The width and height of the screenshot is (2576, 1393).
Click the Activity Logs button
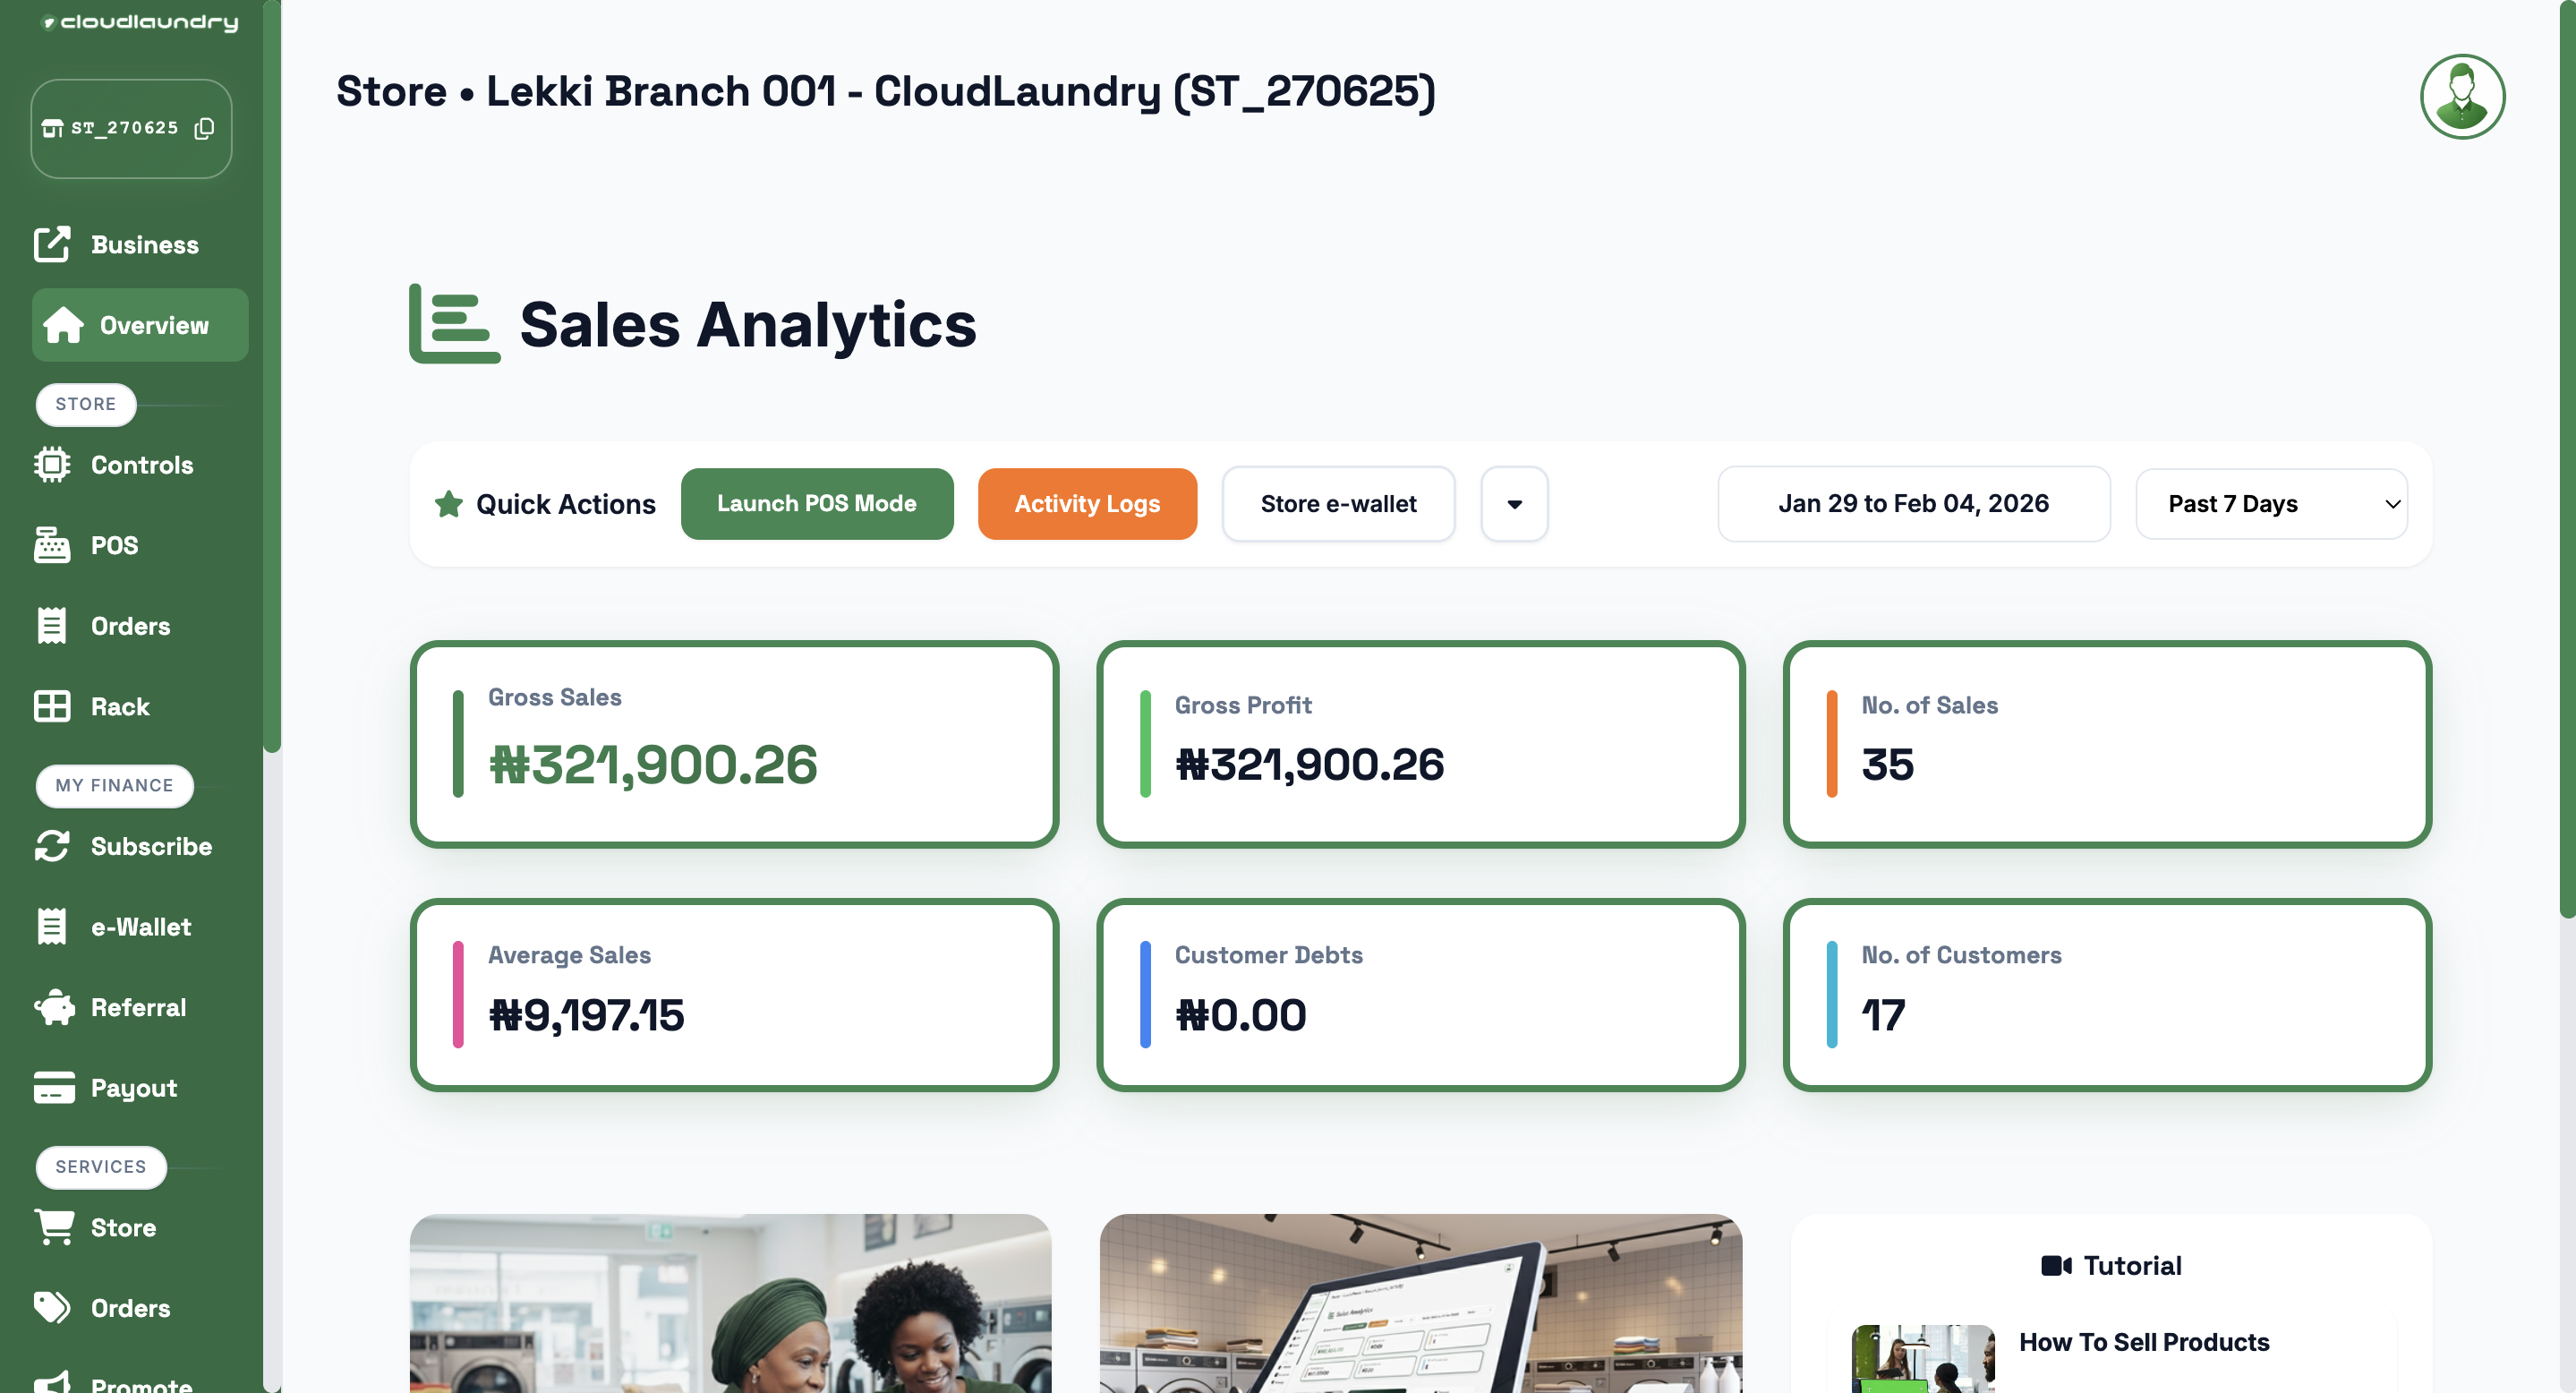[1087, 504]
